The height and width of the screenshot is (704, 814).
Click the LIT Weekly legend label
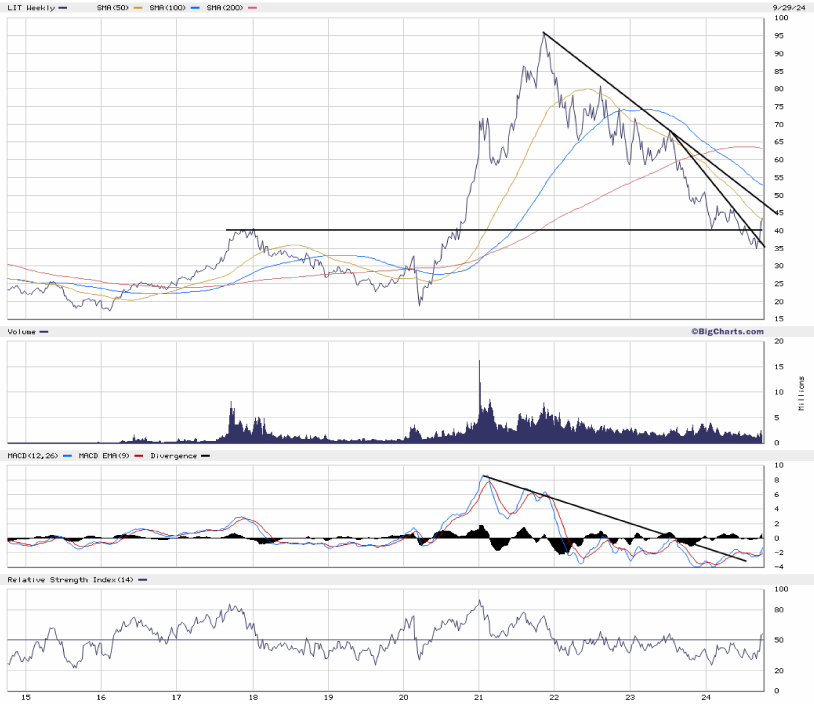point(31,7)
